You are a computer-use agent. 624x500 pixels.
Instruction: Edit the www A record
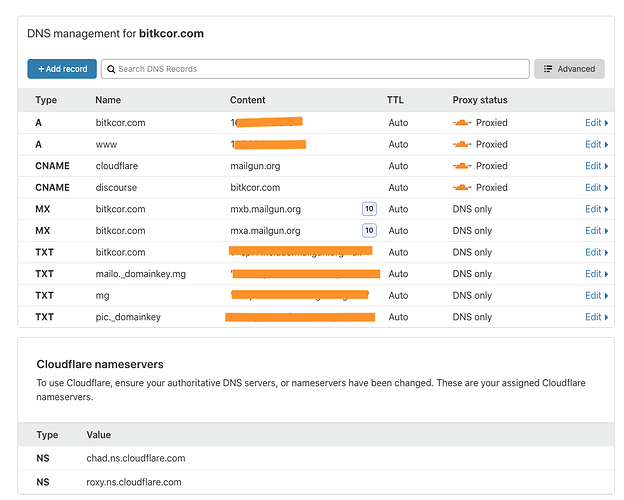click(596, 144)
